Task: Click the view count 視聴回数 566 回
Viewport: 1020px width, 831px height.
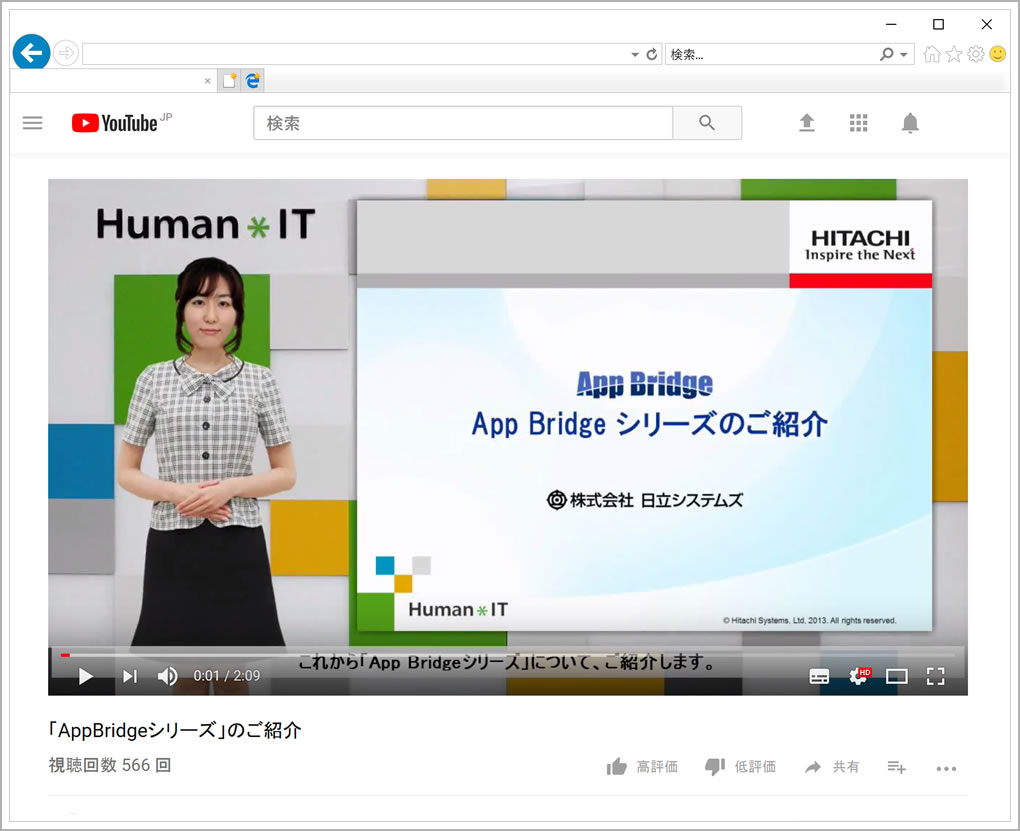Action: coord(110,765)
